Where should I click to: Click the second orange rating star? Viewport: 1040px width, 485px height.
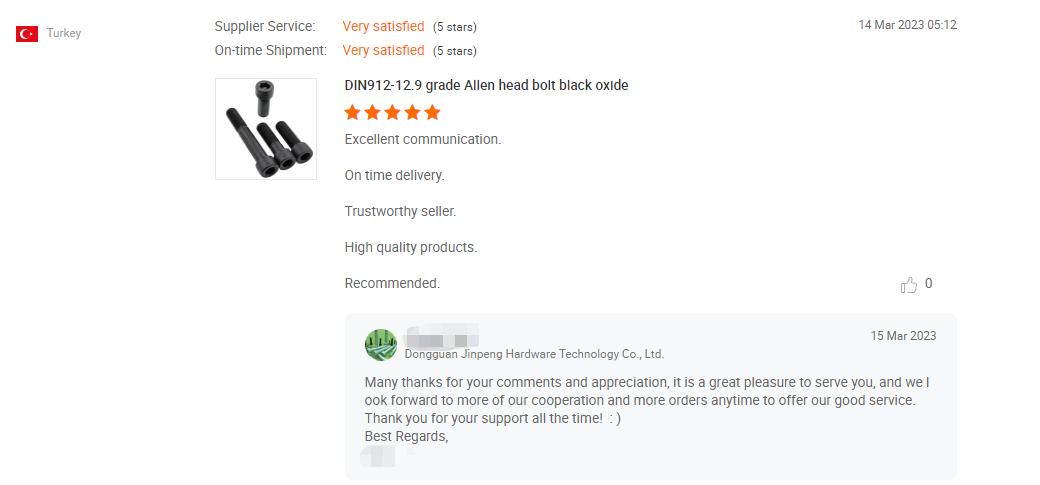pyautogui.click(x=372, y=113)
